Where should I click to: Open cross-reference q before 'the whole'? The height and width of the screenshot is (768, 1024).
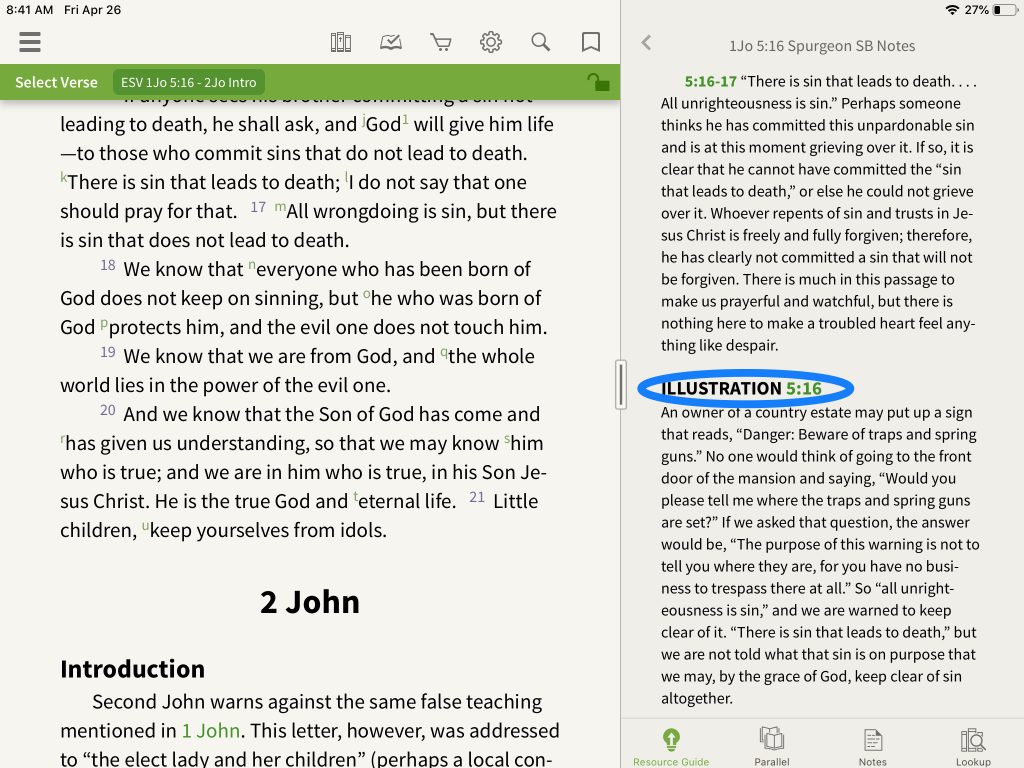click(444, 353)
